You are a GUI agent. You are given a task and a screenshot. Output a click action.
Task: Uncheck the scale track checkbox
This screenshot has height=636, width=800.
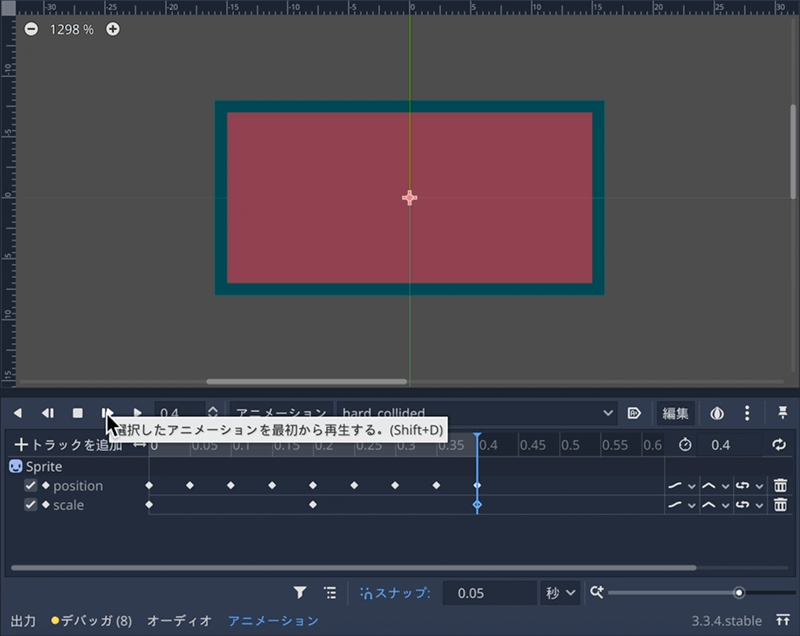coord(31,505)
